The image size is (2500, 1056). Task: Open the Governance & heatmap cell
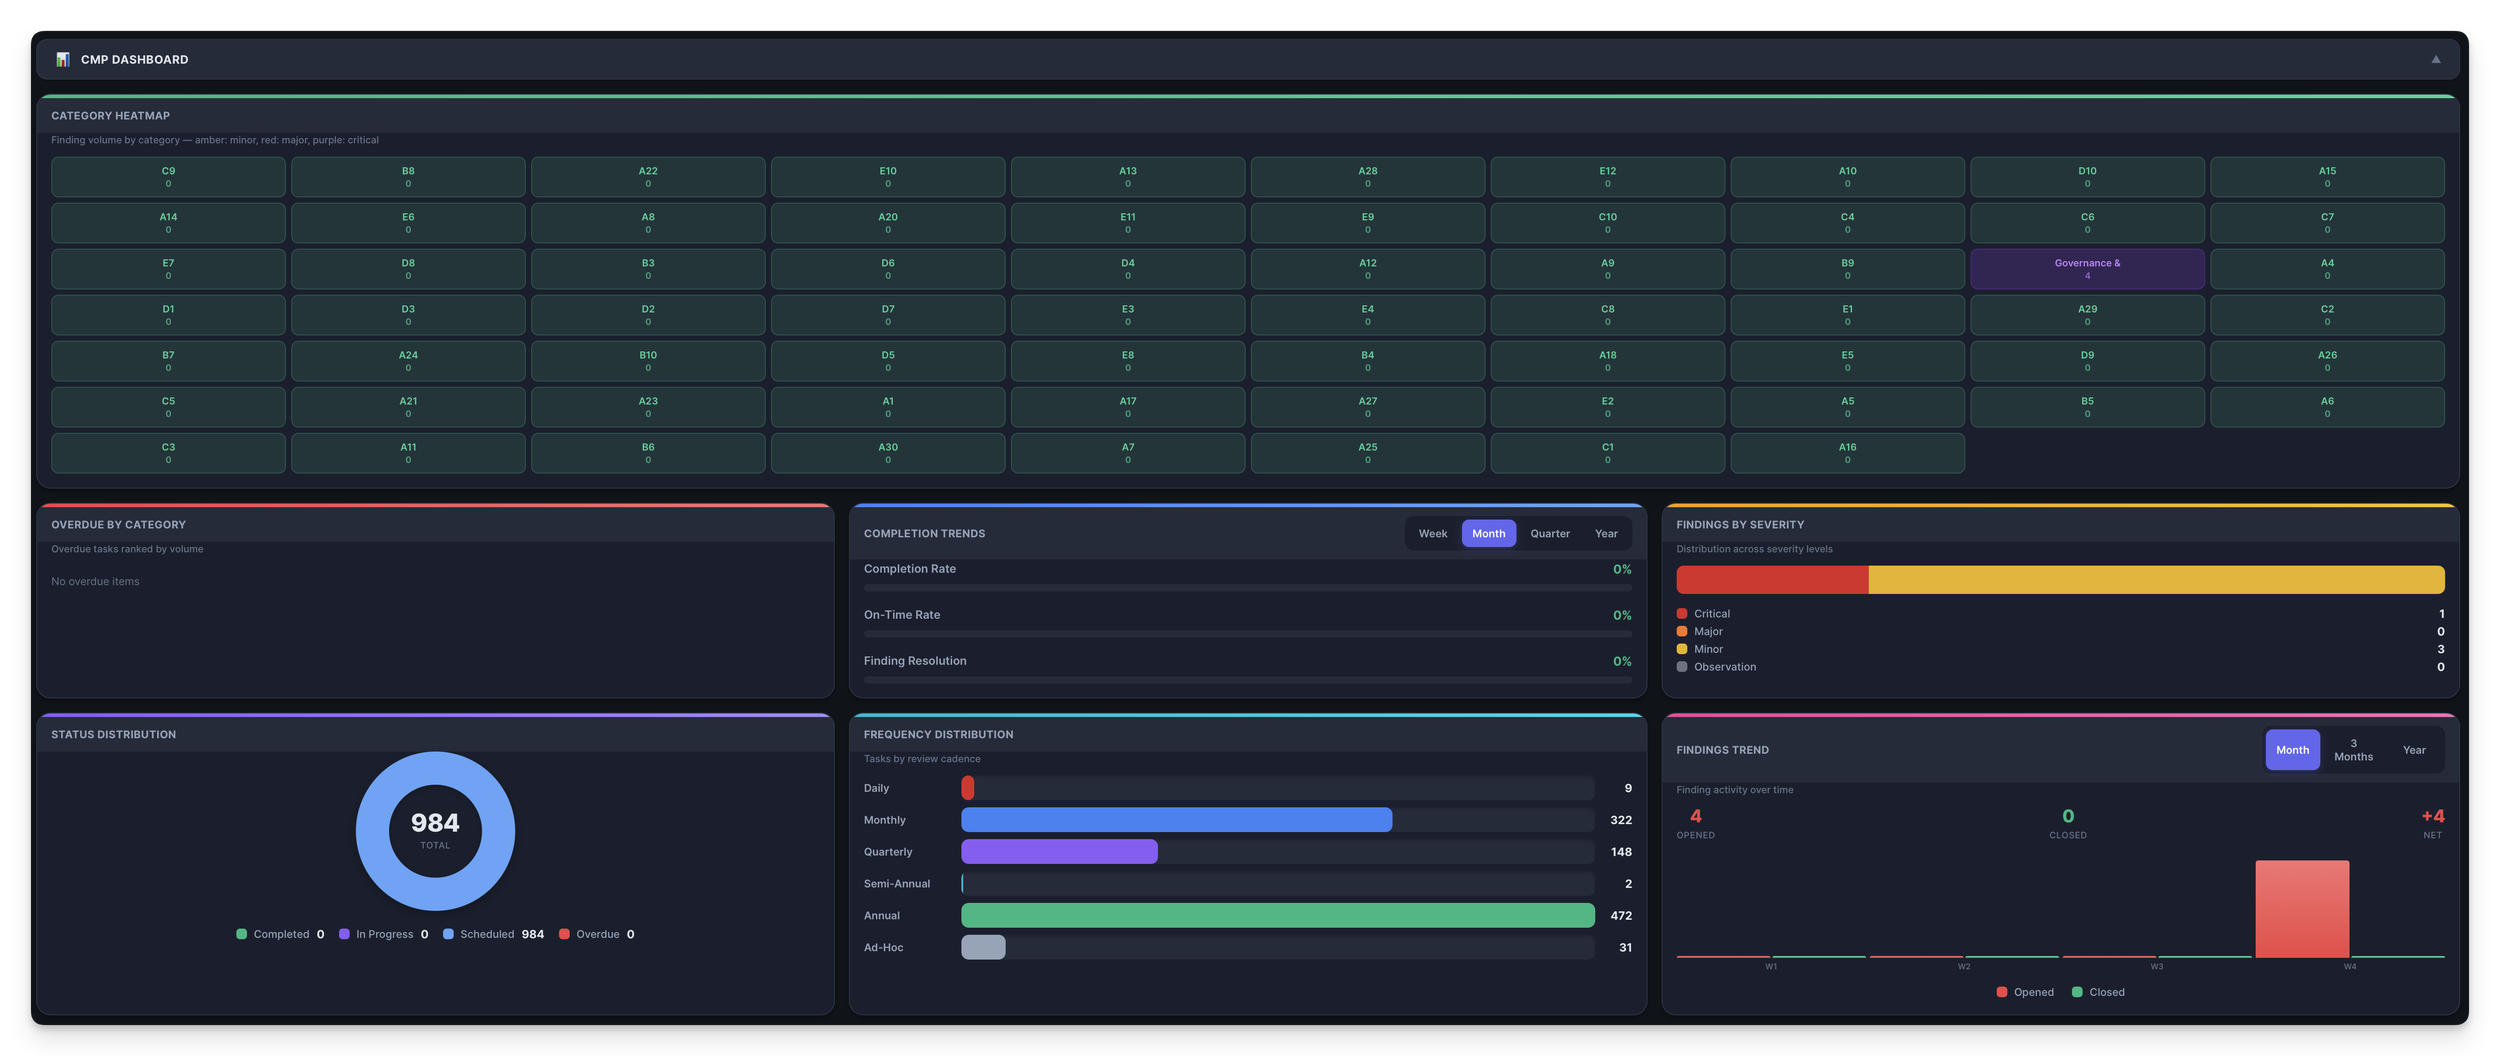(x=2087, y=268)
